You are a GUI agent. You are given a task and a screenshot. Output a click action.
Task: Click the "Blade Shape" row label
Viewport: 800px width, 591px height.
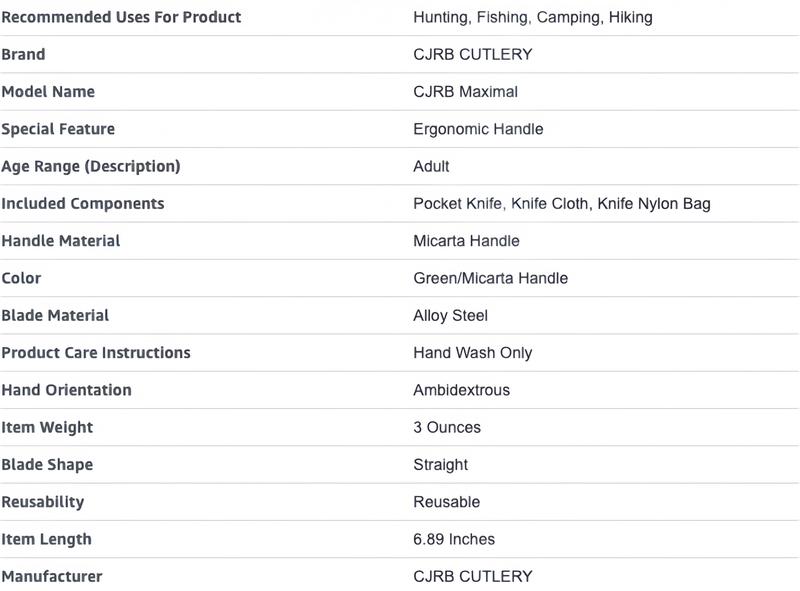[x=47, y=464]
